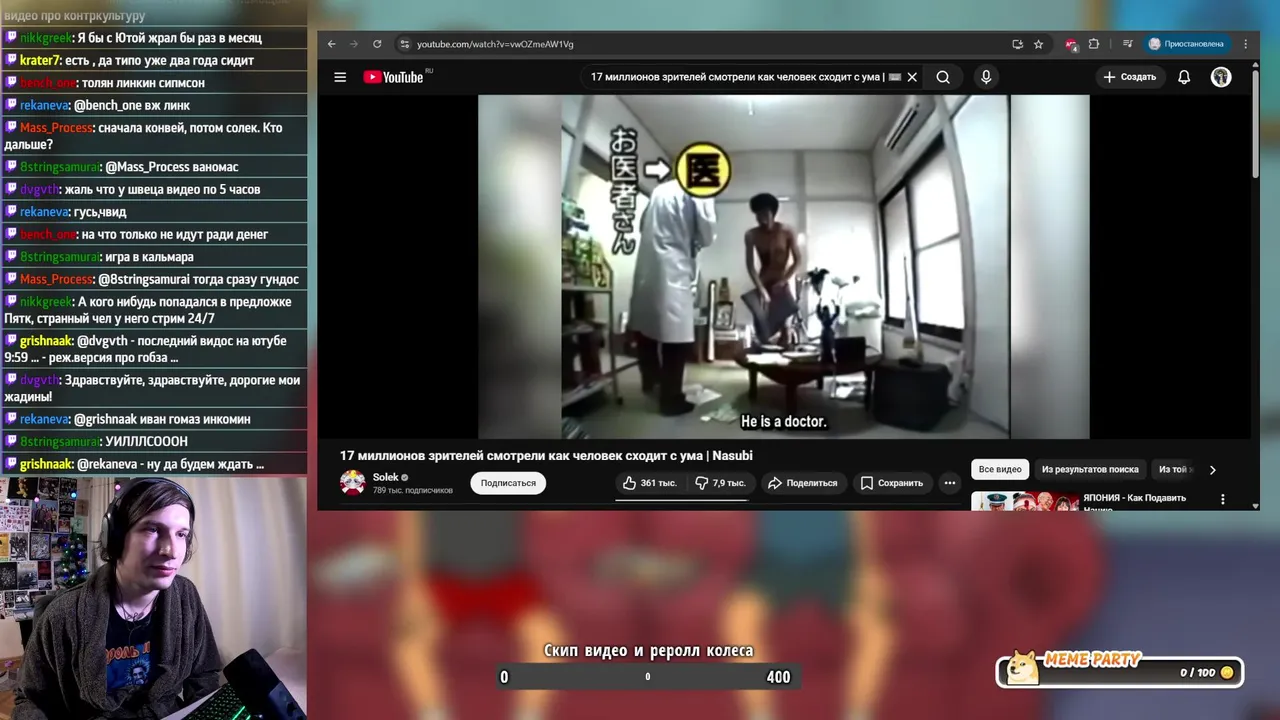
Task: Click the browser forward arrow
Action: (354, 44)
